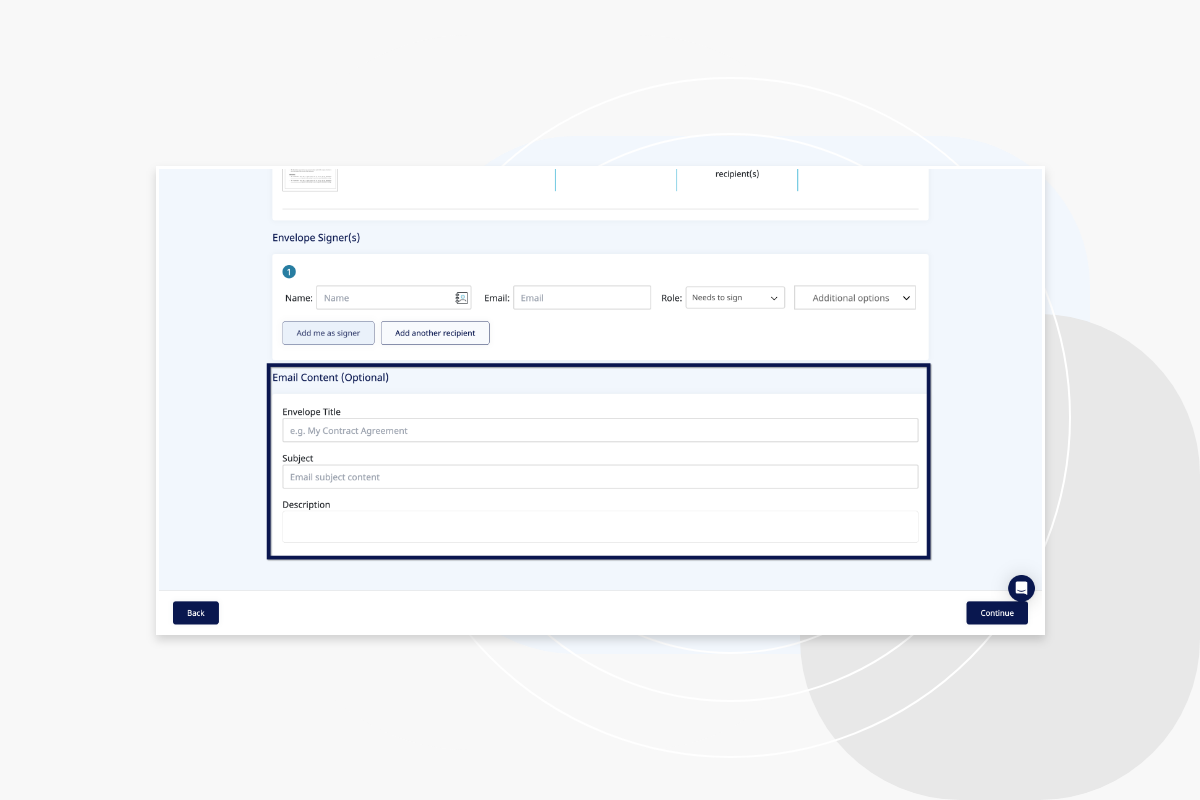This screenshot has width=1200, height=800.
Task: Click the Email Content (Optional) header
Action: [330, 378]
